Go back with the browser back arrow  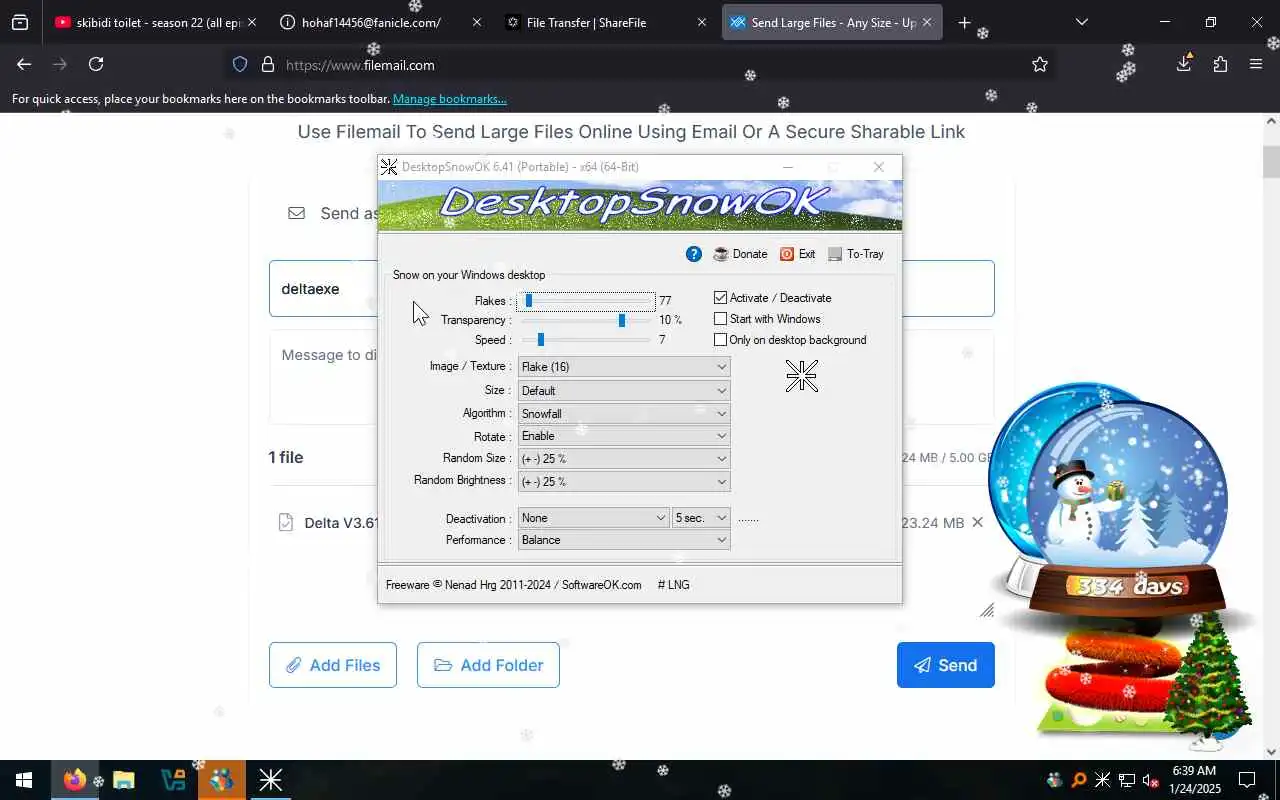[24, 64]
